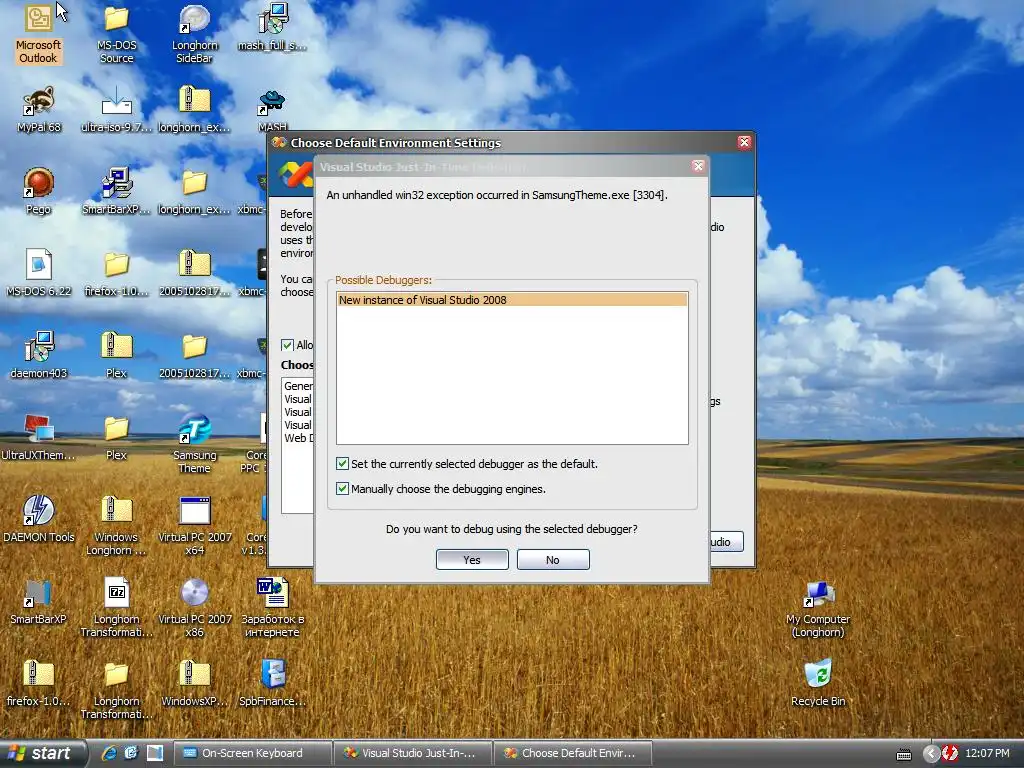1024x768 pixels.
Task: Switch to On-Screen Keyboard taskbar item
Action: 252,753
